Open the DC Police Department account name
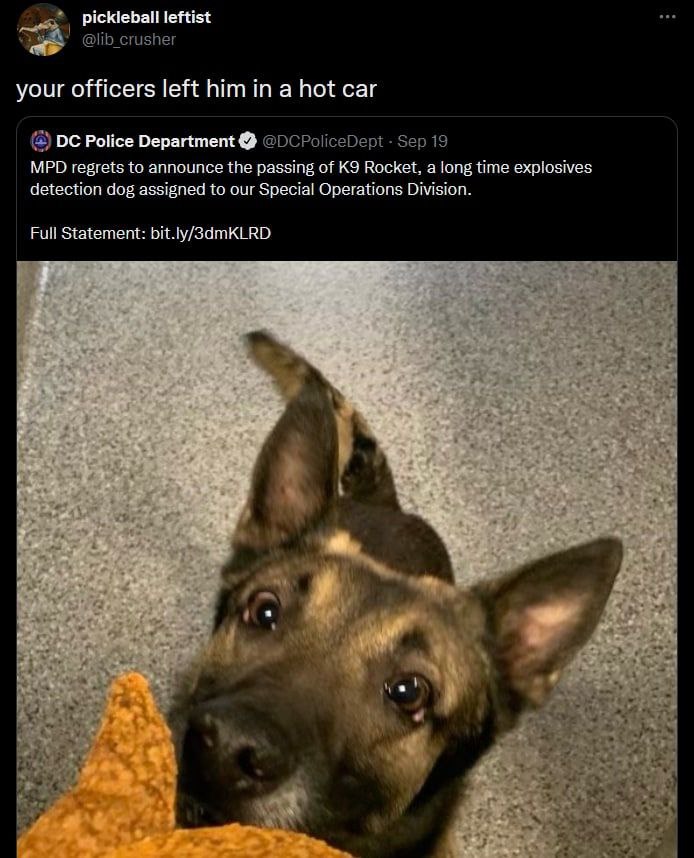This screenshot has height=858, width=694. pyautogui.click(x=145, y=141)
